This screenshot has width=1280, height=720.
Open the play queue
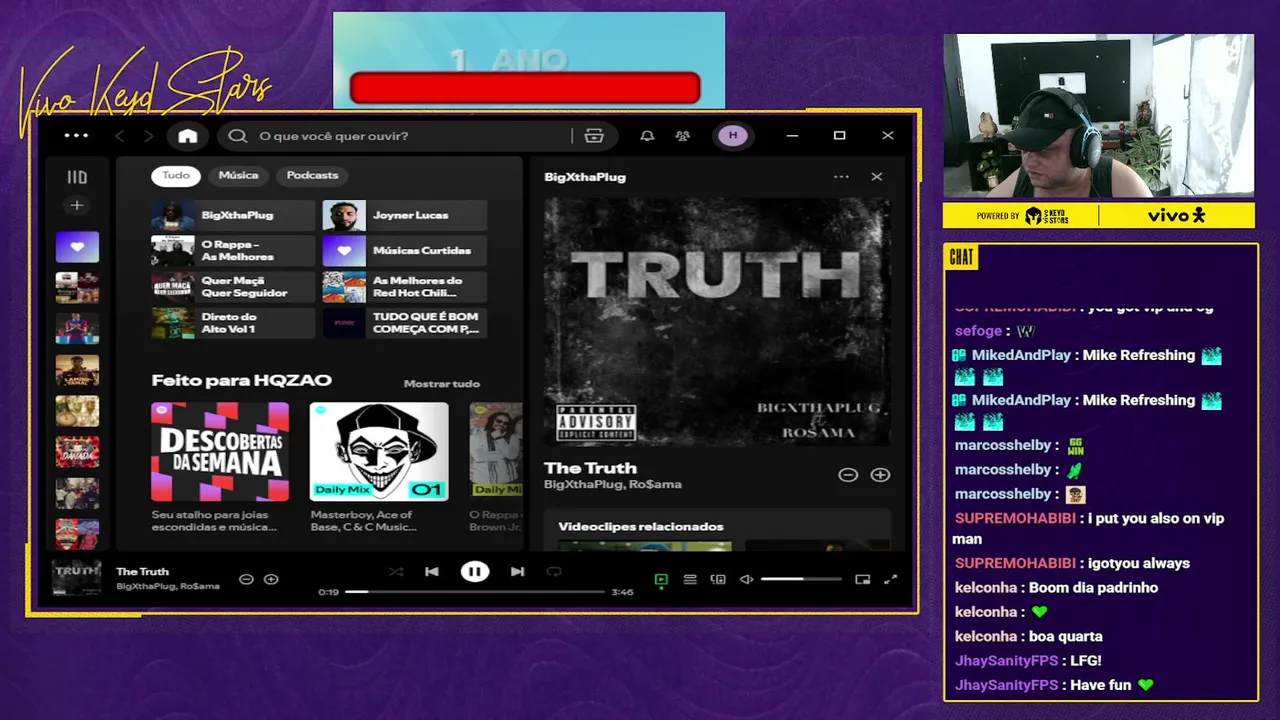tap(690, 579)
